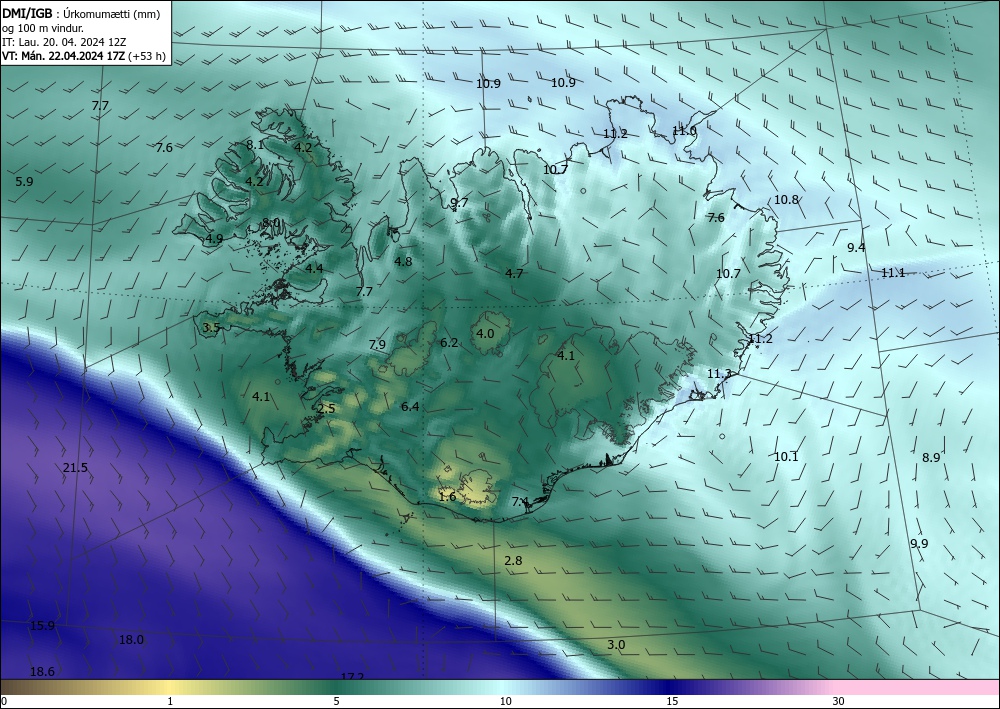Click the 8.0 map value
The width and height of the screenshot is (1000, 709).
click(271, 223)
